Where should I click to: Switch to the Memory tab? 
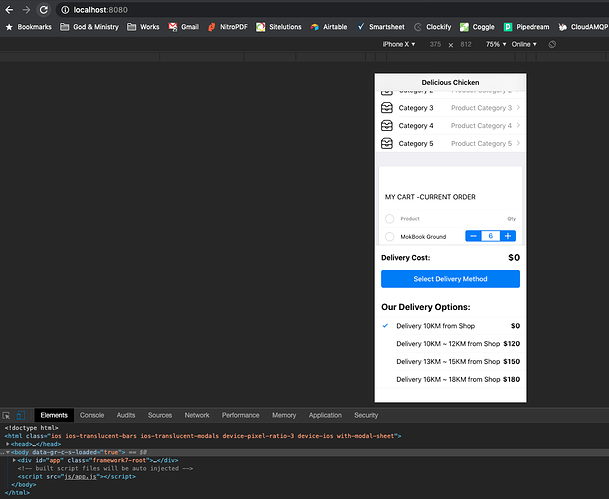(x=284, y=415)
